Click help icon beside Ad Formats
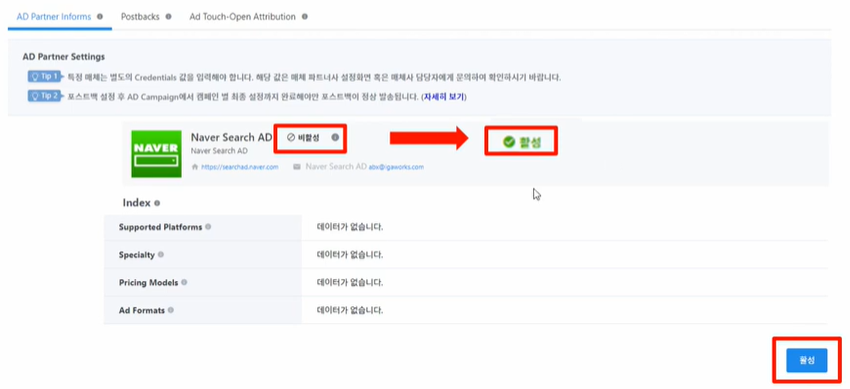850x389 pixels. pos(171,310)
